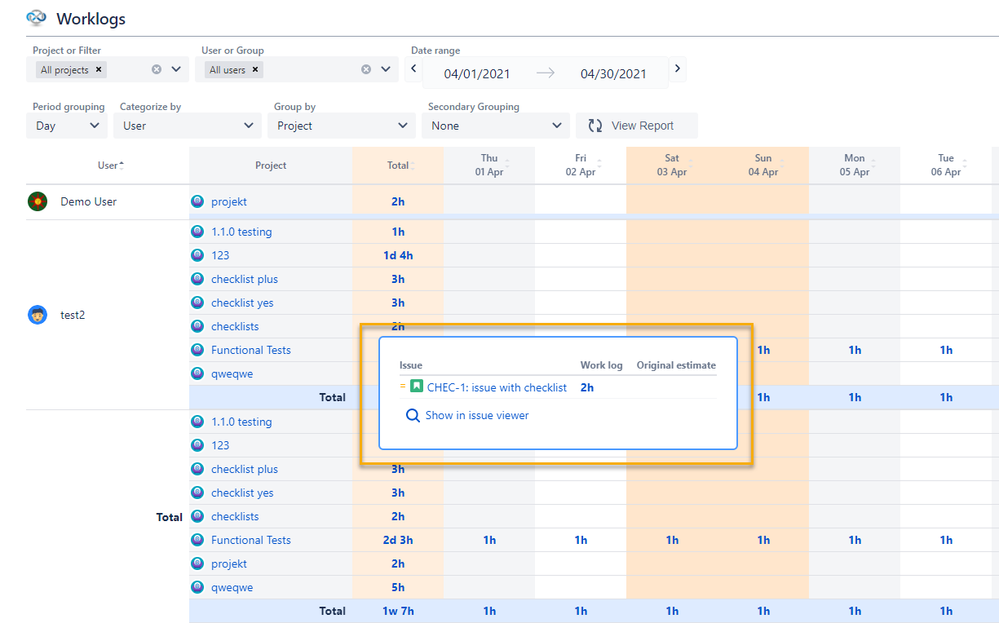Open the Period grouping Day dropdown

point(68,126)
